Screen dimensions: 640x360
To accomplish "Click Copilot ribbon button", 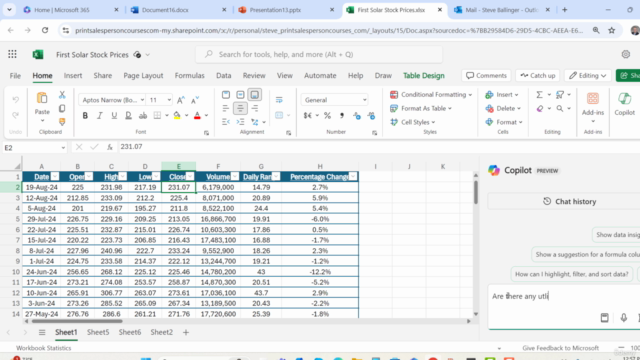I will [x=624, y=104].
